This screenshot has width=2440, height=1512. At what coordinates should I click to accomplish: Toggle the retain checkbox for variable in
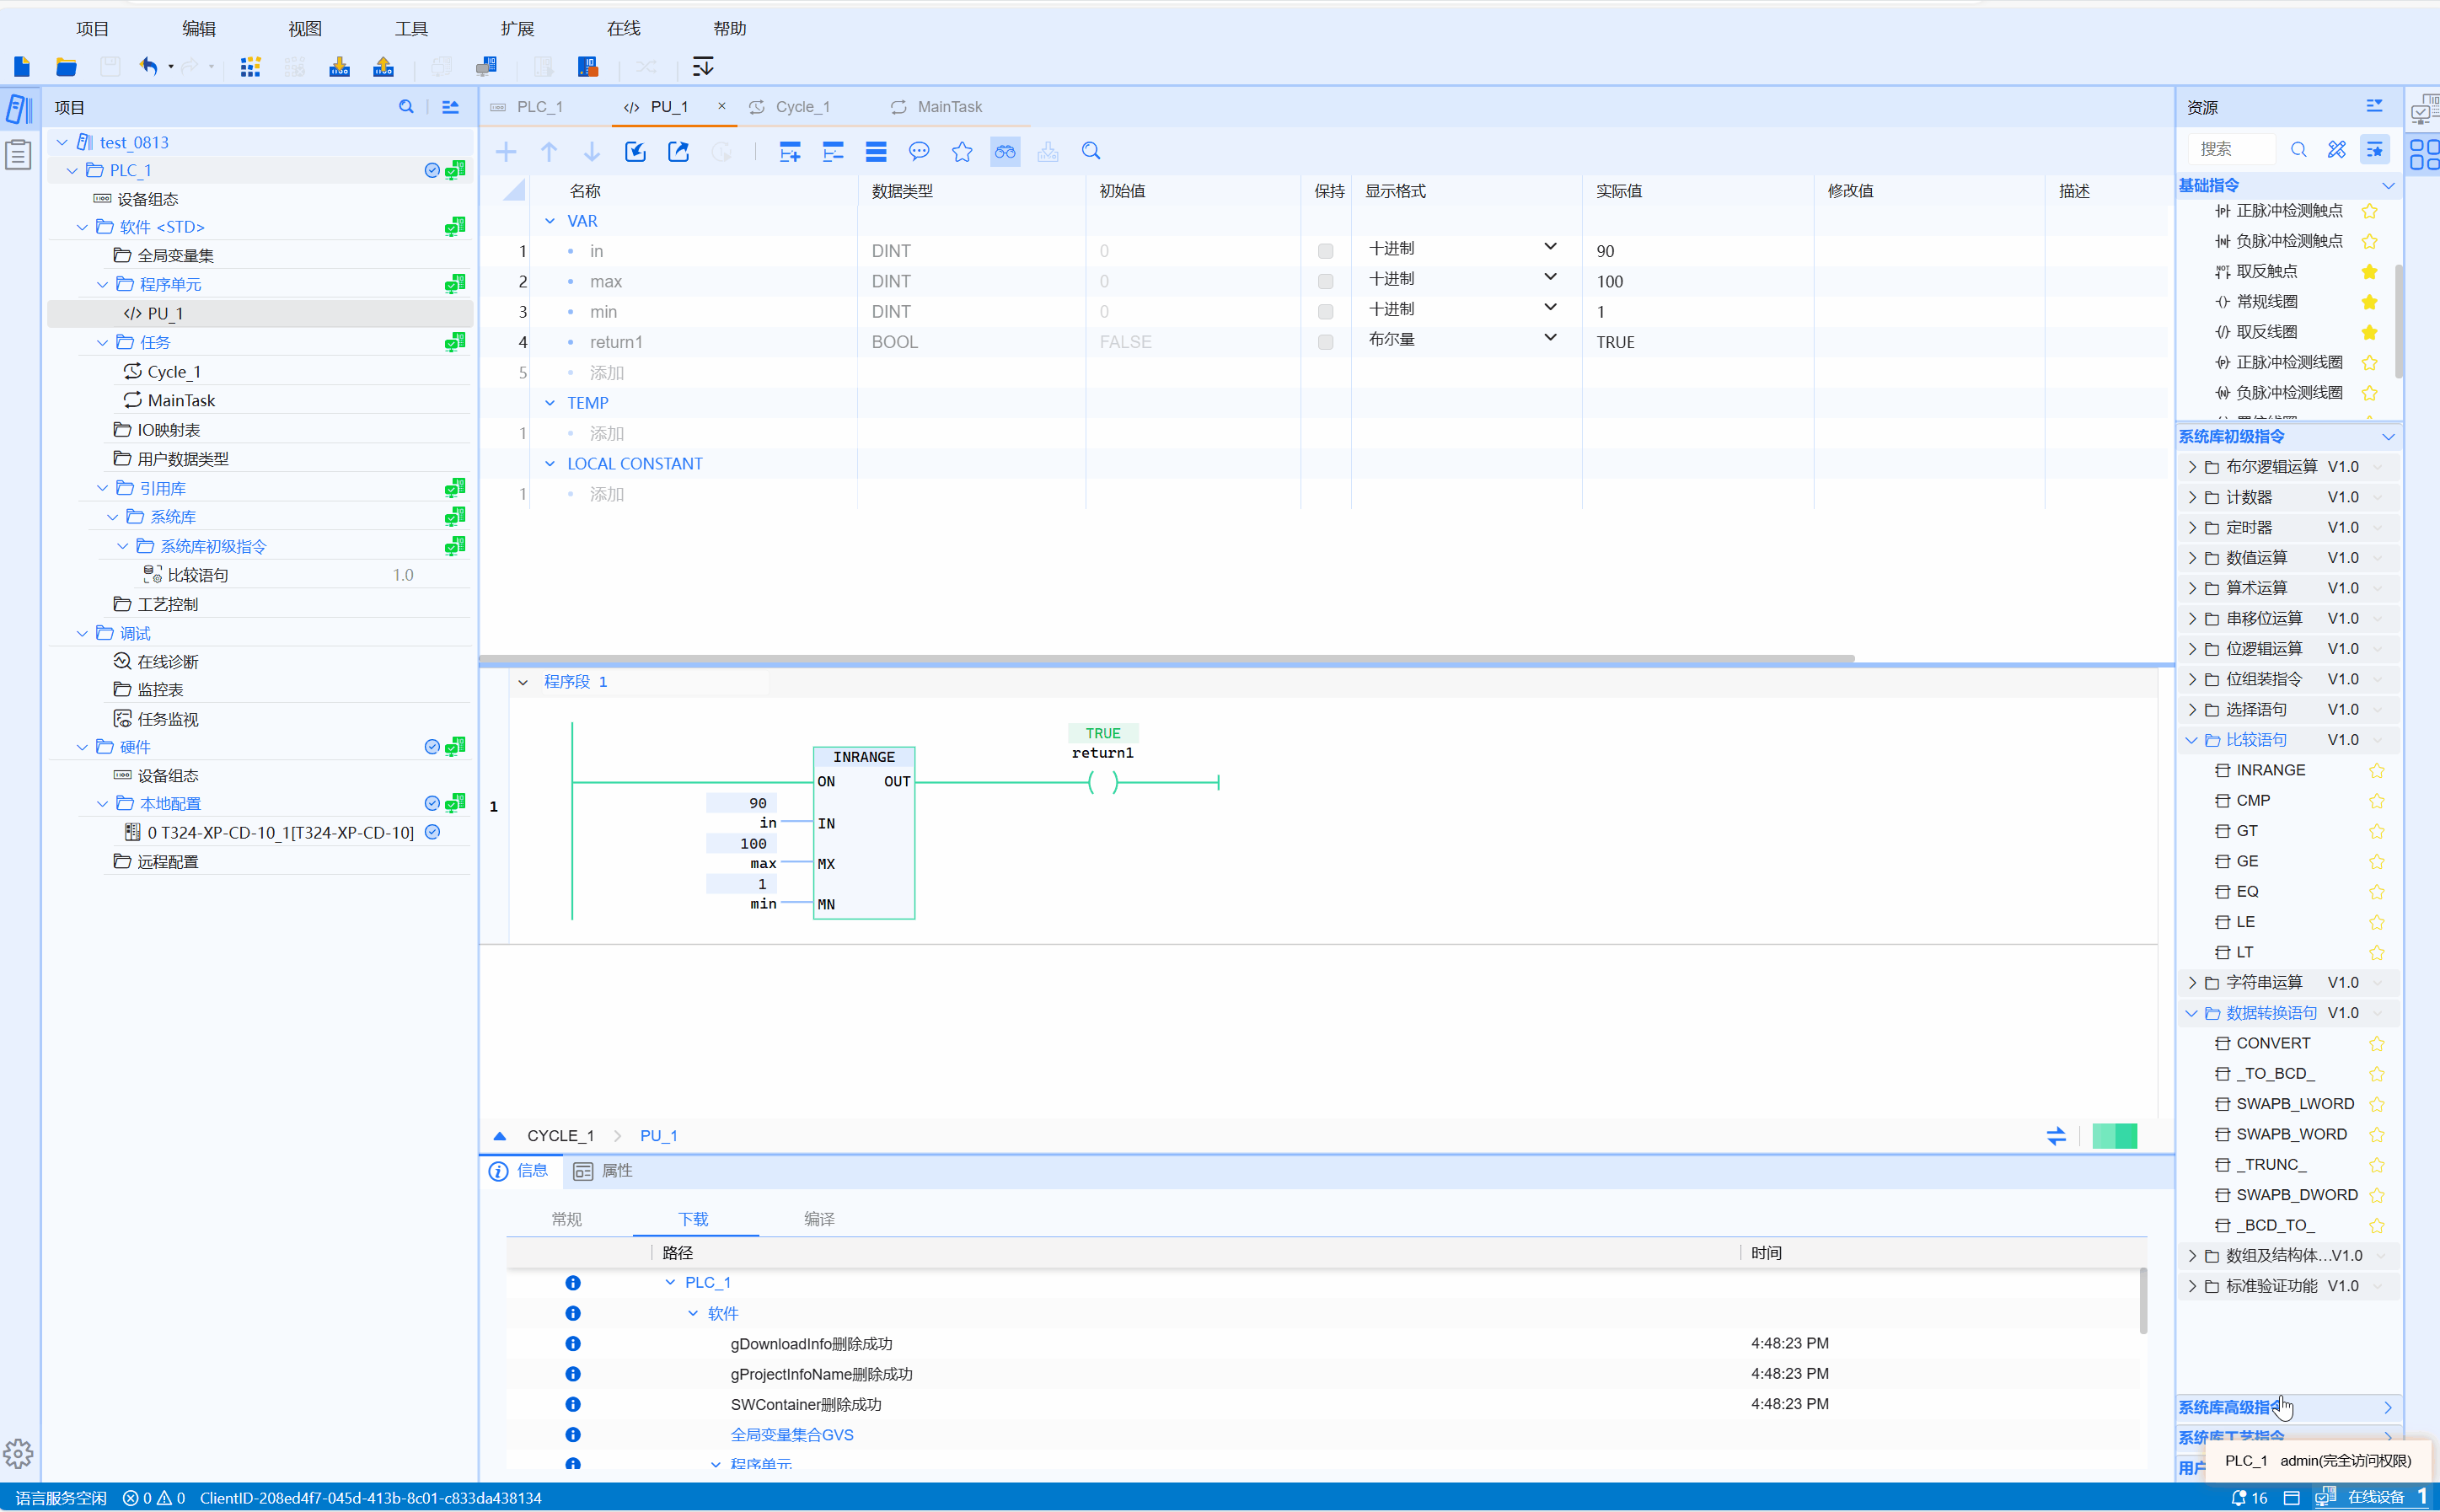coord(1325,251)
